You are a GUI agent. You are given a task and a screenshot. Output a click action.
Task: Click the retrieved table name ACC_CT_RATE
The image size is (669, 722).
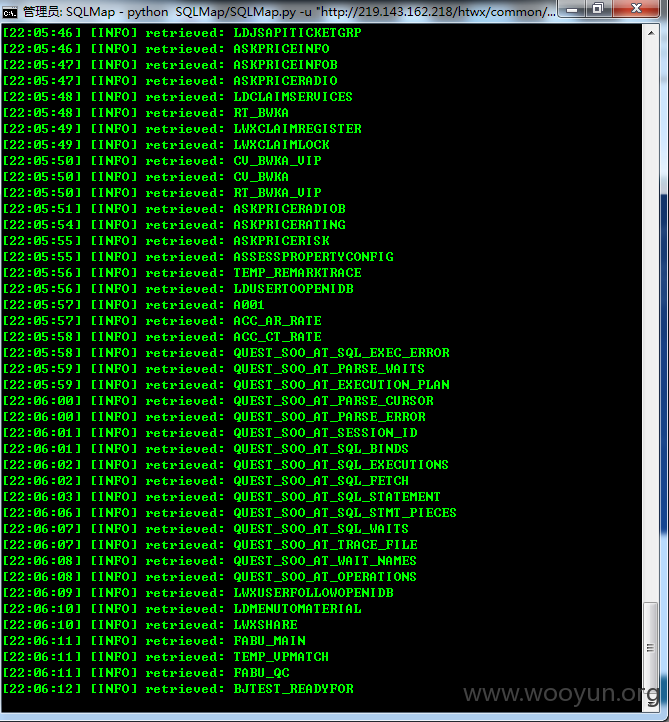tap(277, 337)
